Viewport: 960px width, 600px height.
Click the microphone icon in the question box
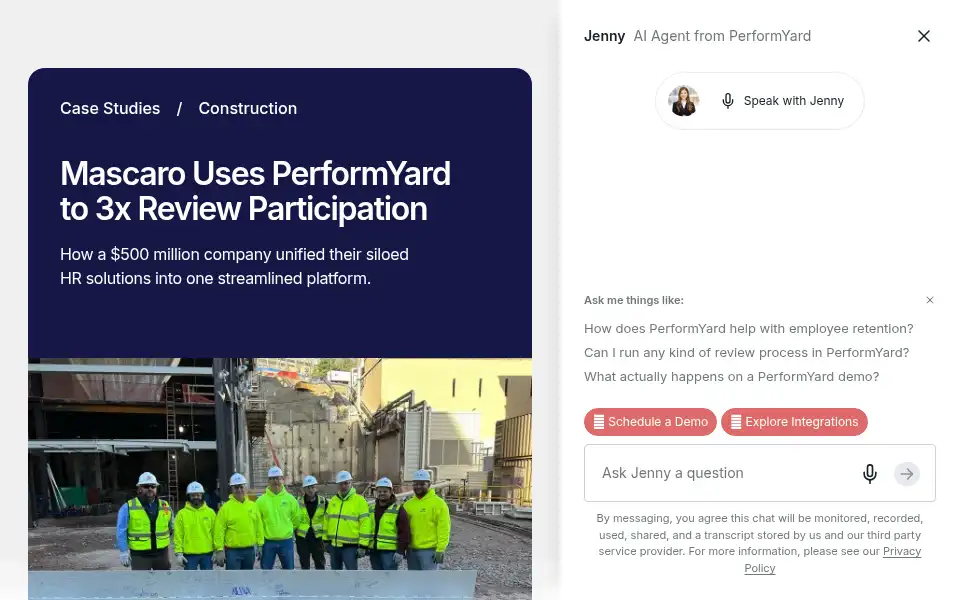869,473
